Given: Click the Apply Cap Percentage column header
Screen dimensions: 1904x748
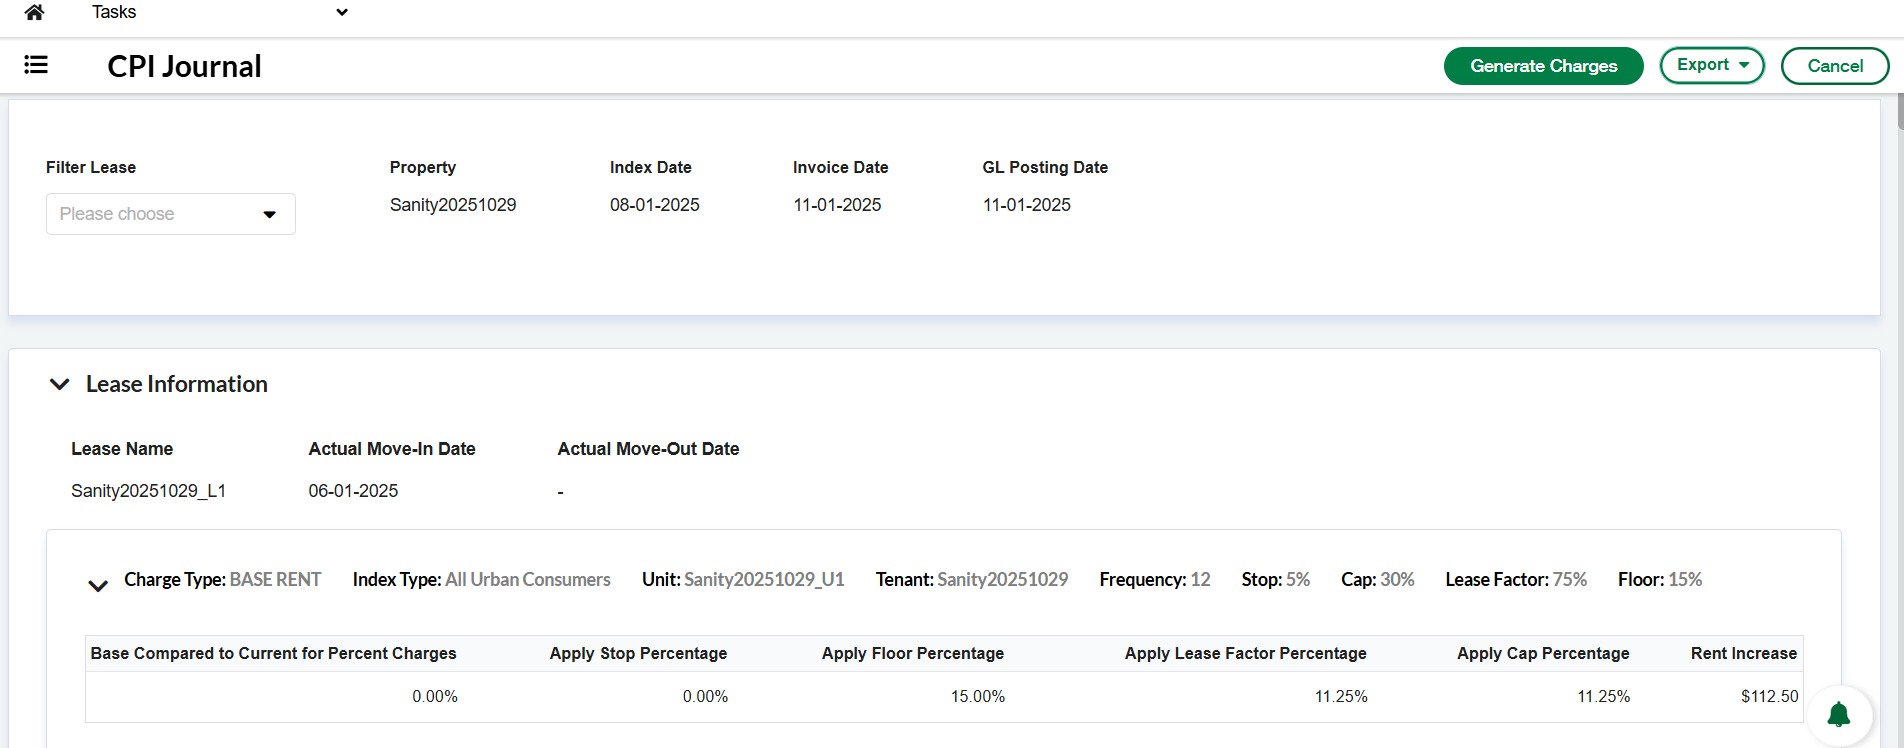Looking at the screenshot, I should [x=1543, y=653].
